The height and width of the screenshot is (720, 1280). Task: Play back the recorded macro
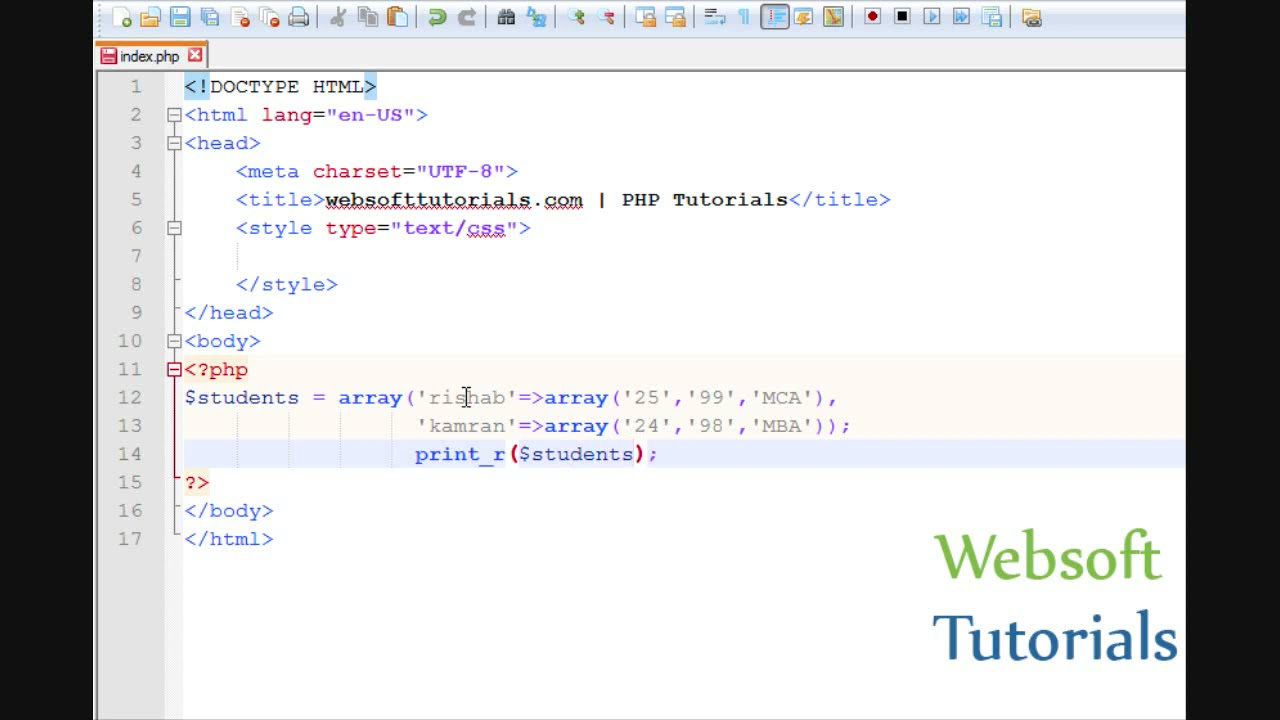coord(932,17)
